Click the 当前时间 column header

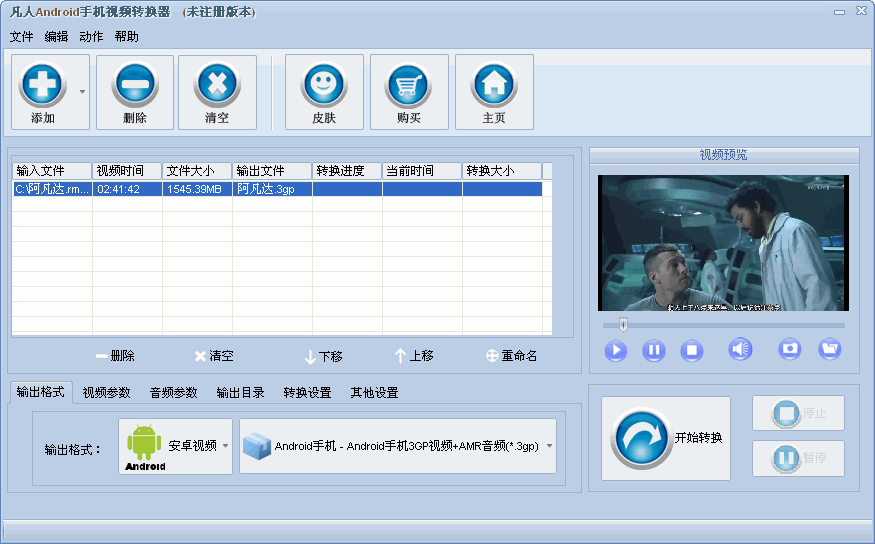click(x=422, y=171)
